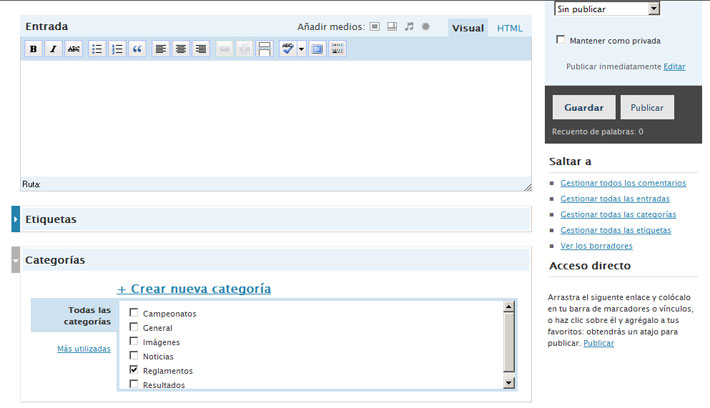This screenshot has width=710, height=408.
Task: Open the Sin publicar status dropdown
Action: (x=607, y=9)
